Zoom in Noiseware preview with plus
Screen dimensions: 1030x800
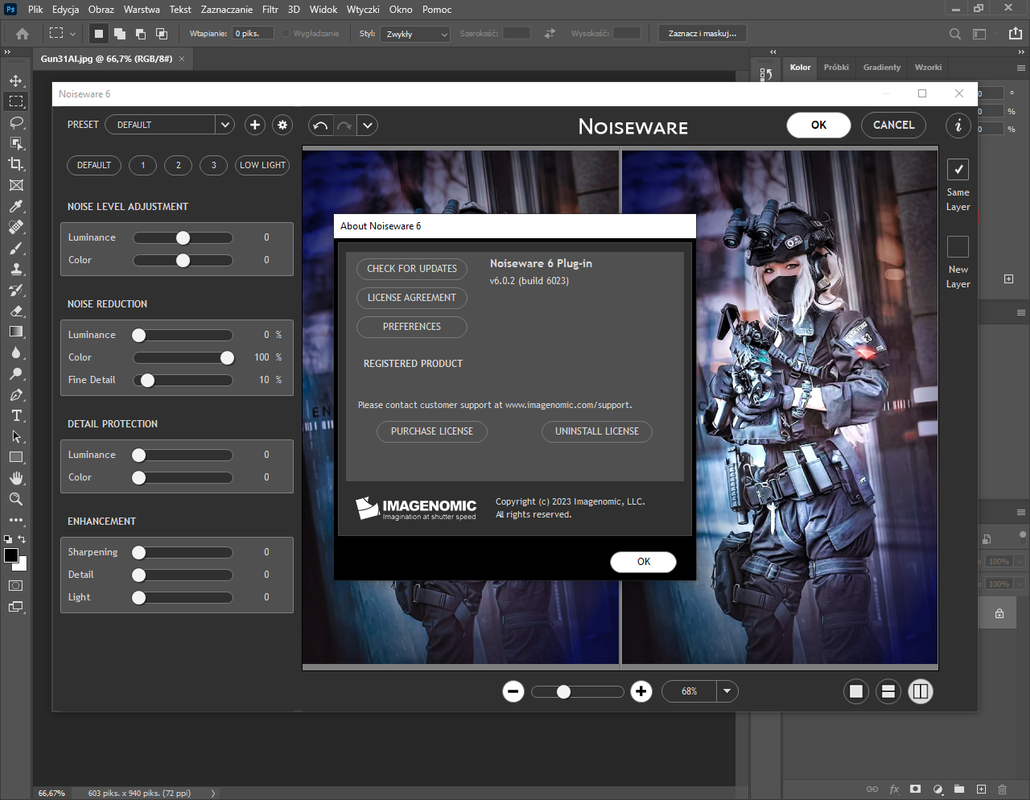click(x=641, y=691)
